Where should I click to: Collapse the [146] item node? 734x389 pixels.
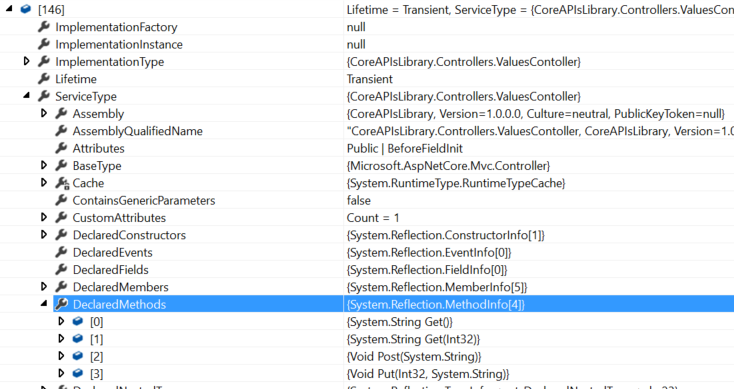point(9,8)
